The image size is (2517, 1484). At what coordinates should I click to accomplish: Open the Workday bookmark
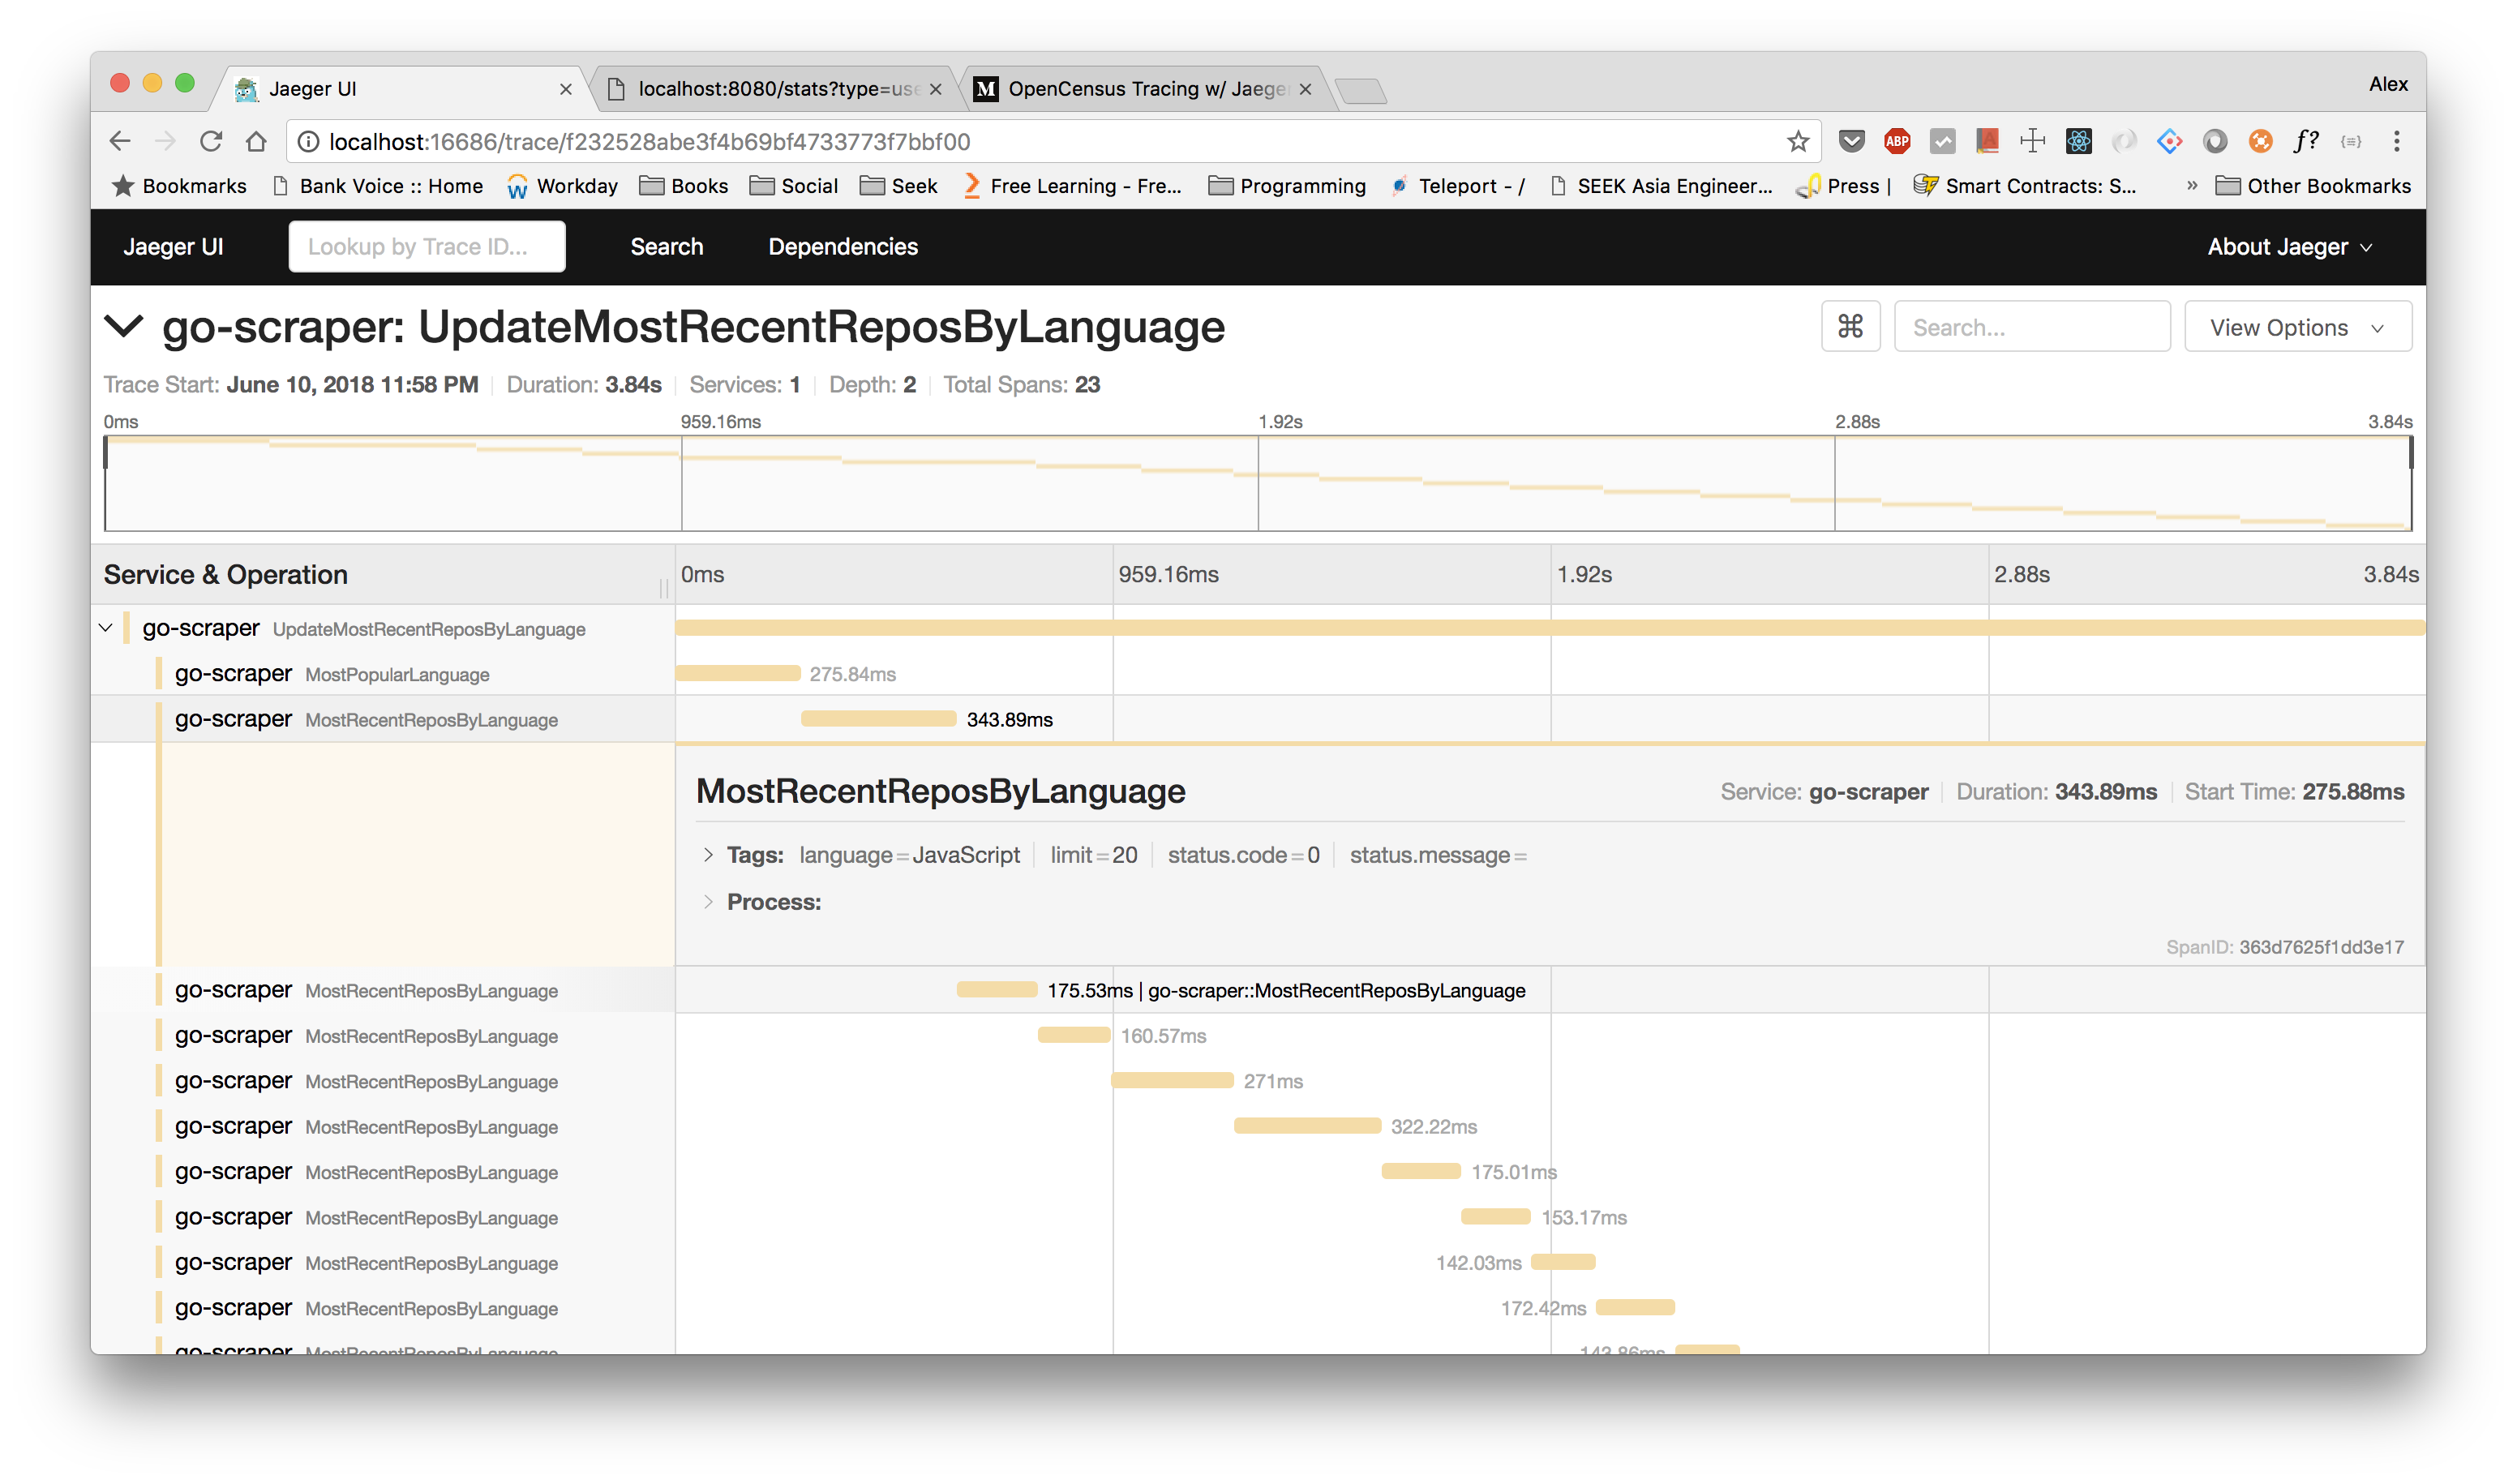(x=562, y=186)
